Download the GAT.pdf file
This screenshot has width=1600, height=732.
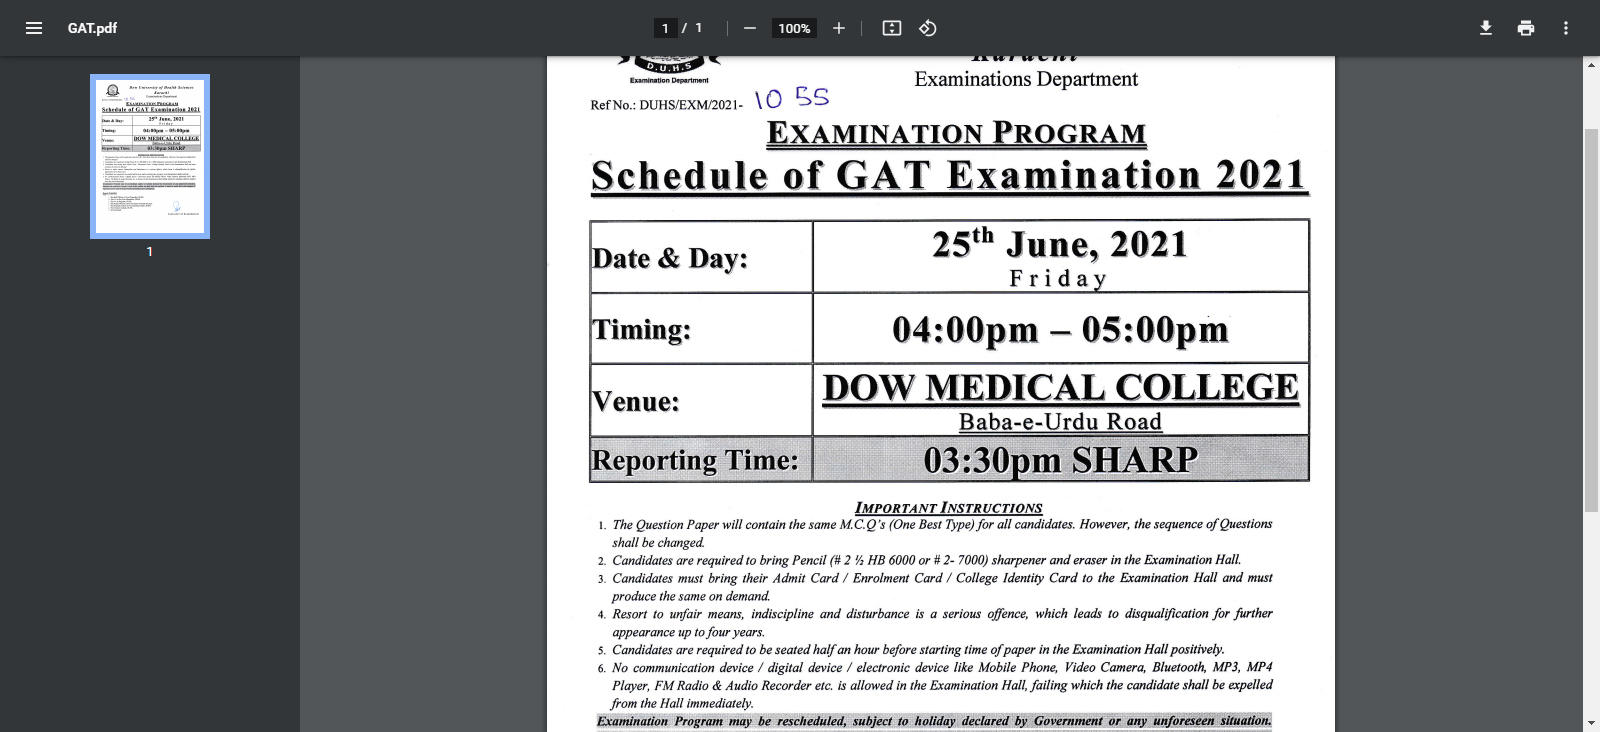(1486, 28)
